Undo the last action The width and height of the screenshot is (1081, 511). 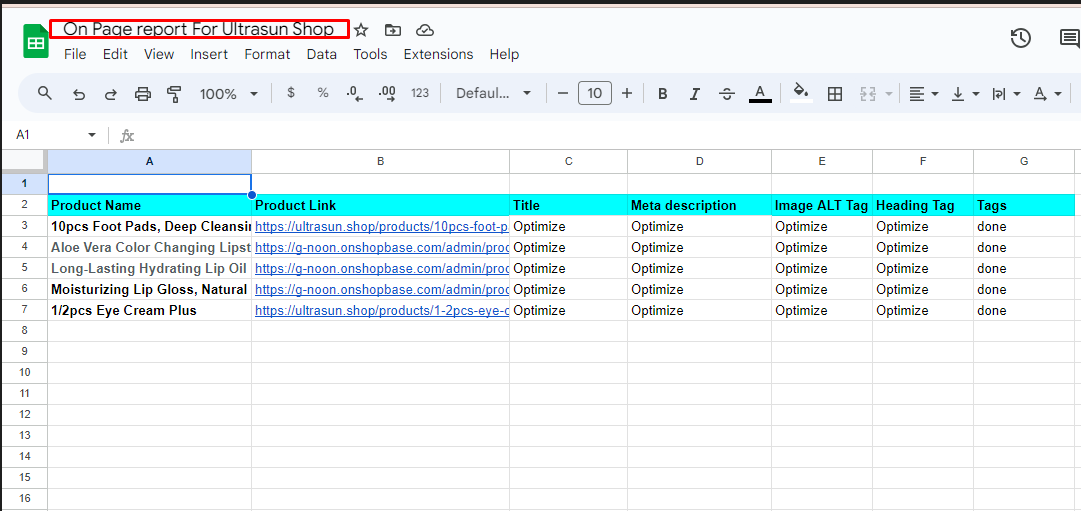(x=79, y=94)
